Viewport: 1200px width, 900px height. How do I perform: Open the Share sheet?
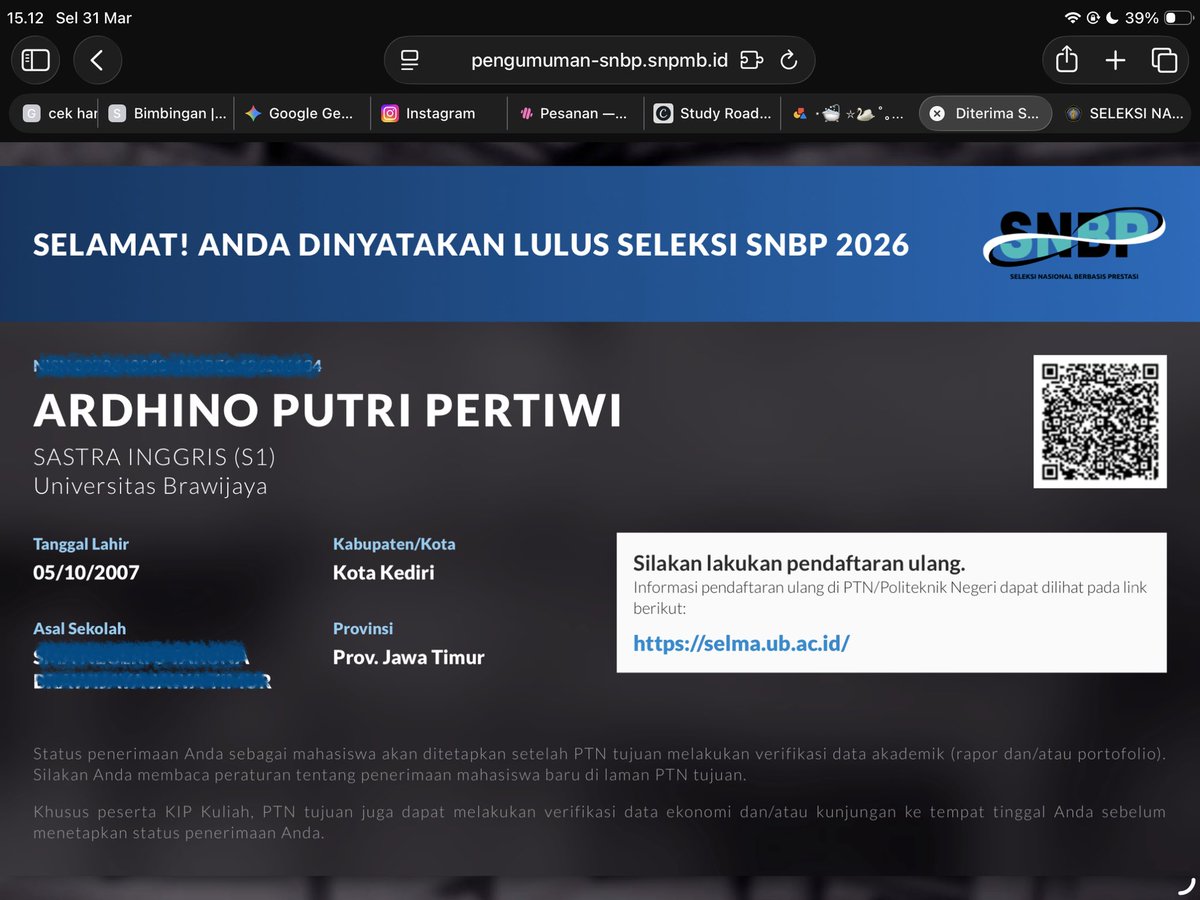1067,61
